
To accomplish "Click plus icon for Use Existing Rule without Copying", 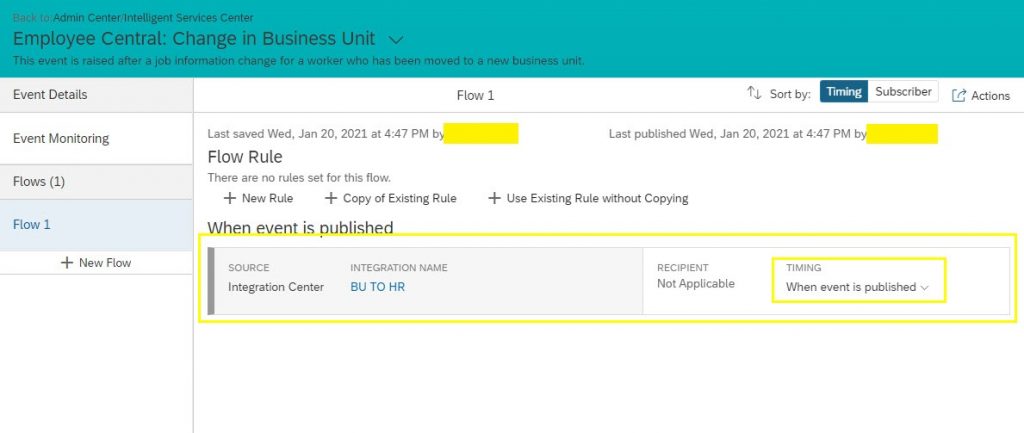I will tap(494, 198).
